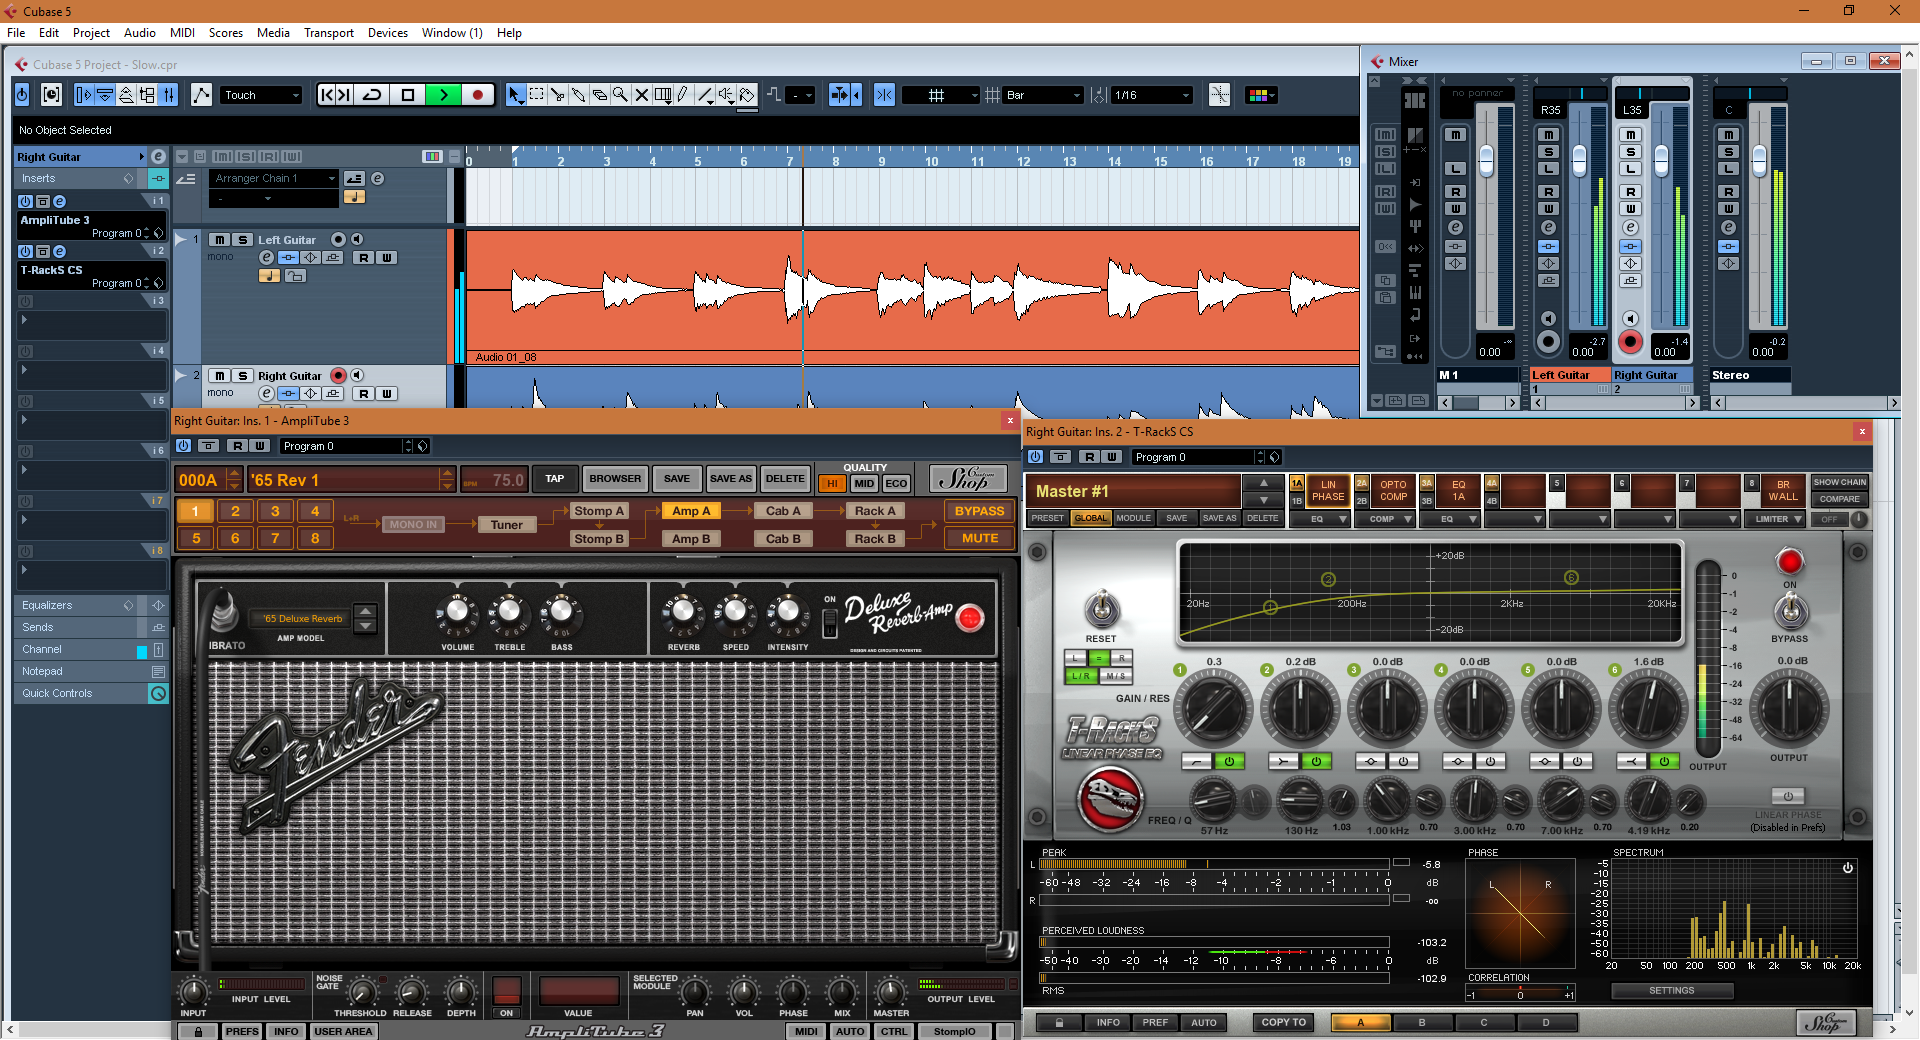Select the Glue tool
This screenshot has width=1920, height=1040.
[578, 95]
